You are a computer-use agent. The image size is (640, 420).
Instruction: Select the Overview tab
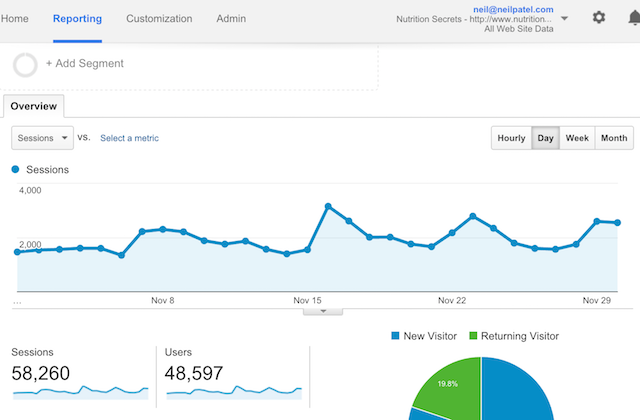point(33,106)
